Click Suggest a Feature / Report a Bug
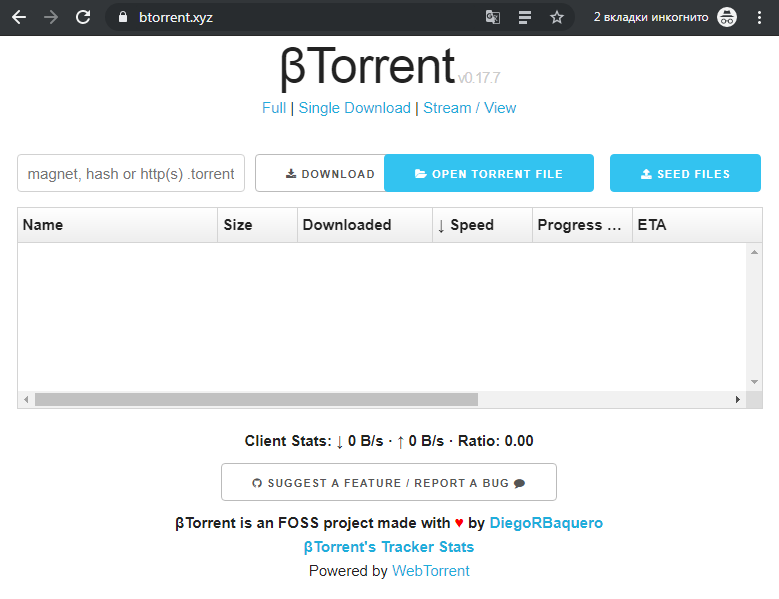 (389, 482)
